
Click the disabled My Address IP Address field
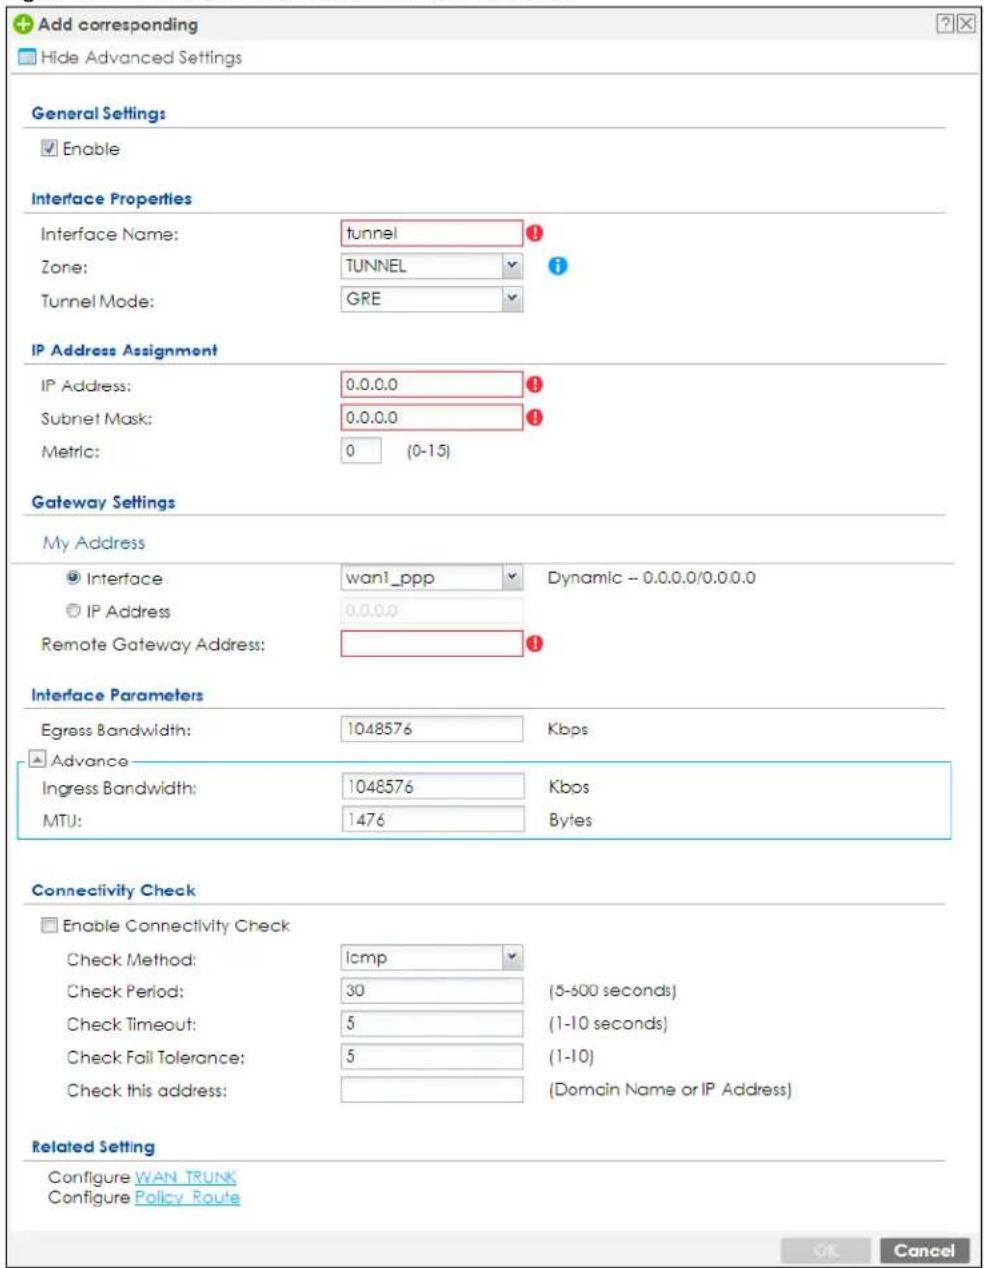pyautogui.click(x=432, y=612)
